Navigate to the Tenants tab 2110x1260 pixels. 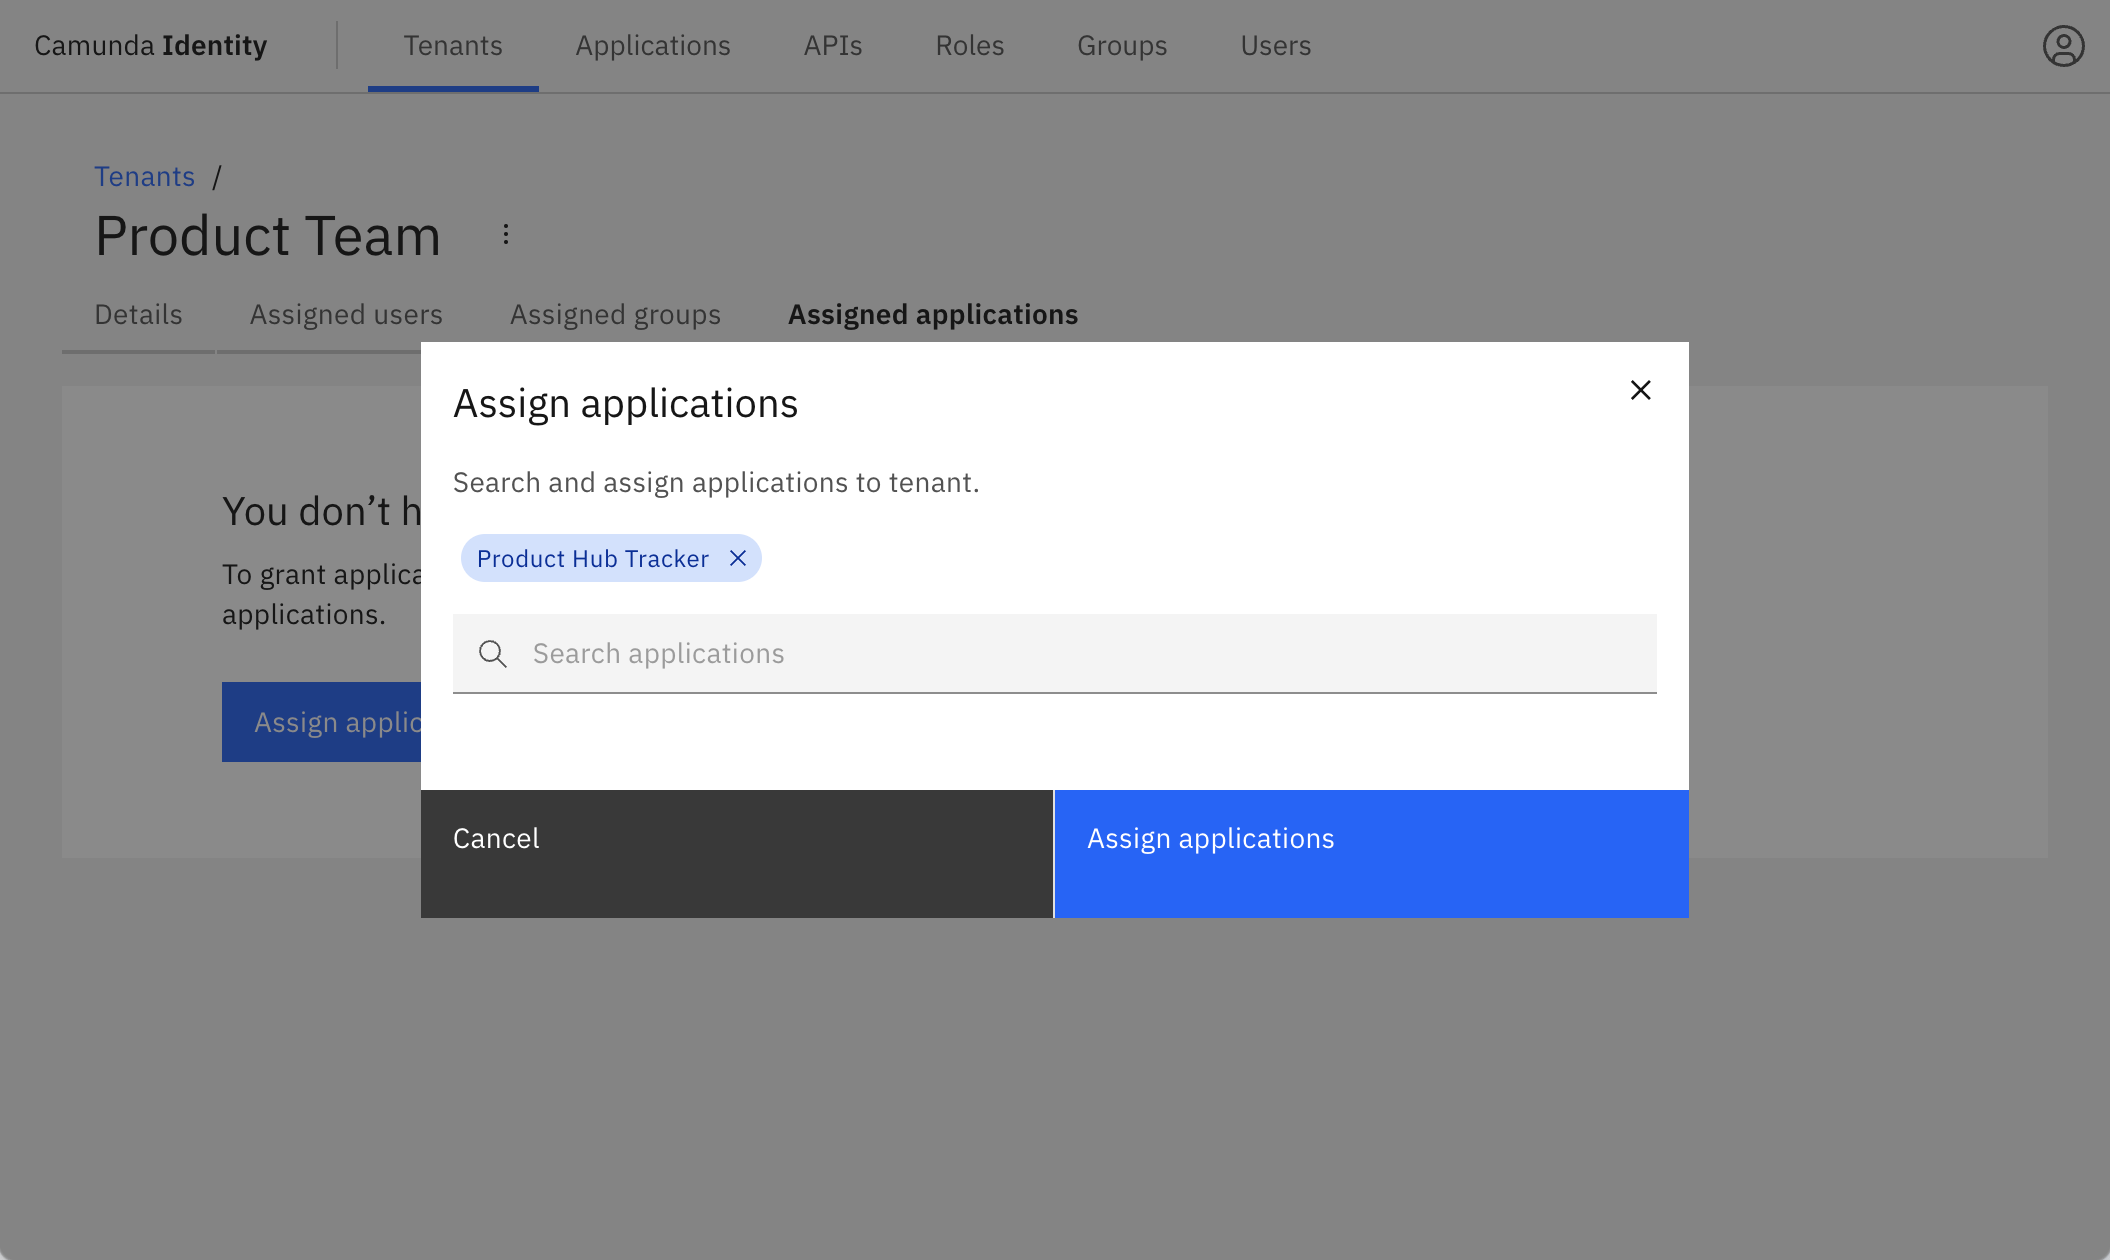(x=453, y=45)
